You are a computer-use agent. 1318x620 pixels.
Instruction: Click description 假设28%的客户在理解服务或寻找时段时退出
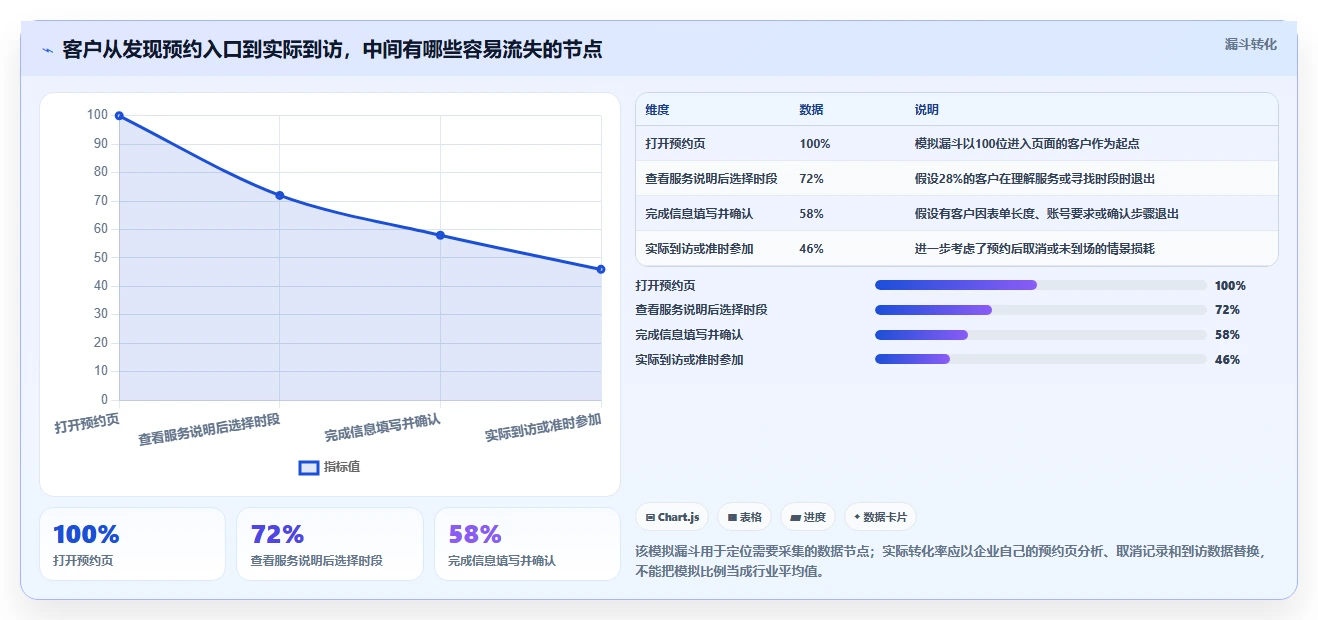[1035, 179]
